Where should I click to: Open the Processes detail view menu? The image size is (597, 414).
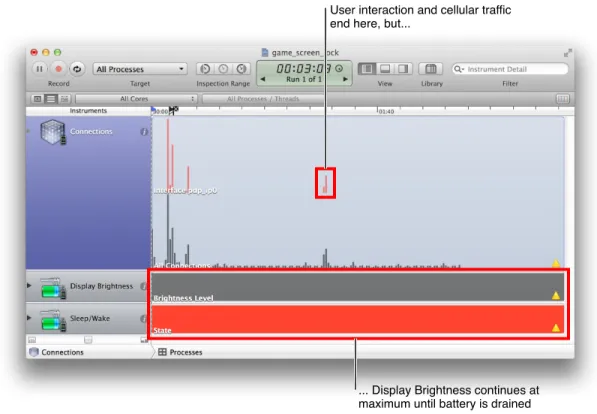180,352
